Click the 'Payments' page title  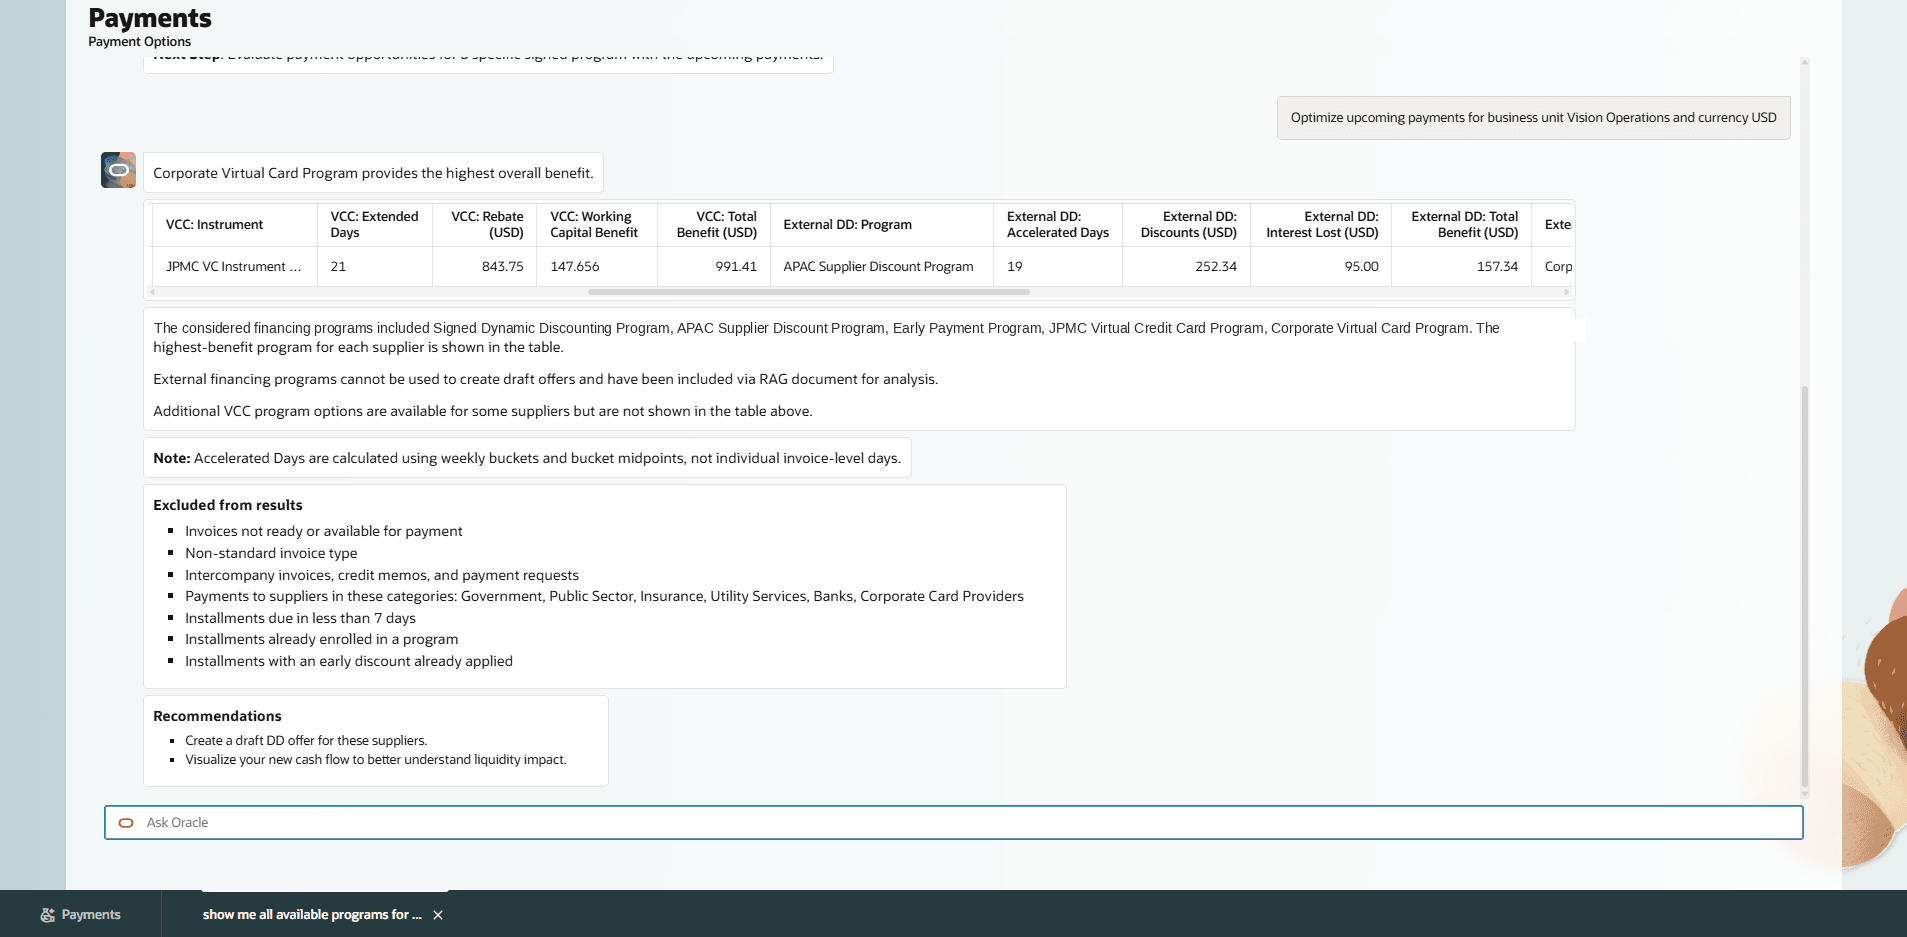pyautogui.click(x=150, y=18)
